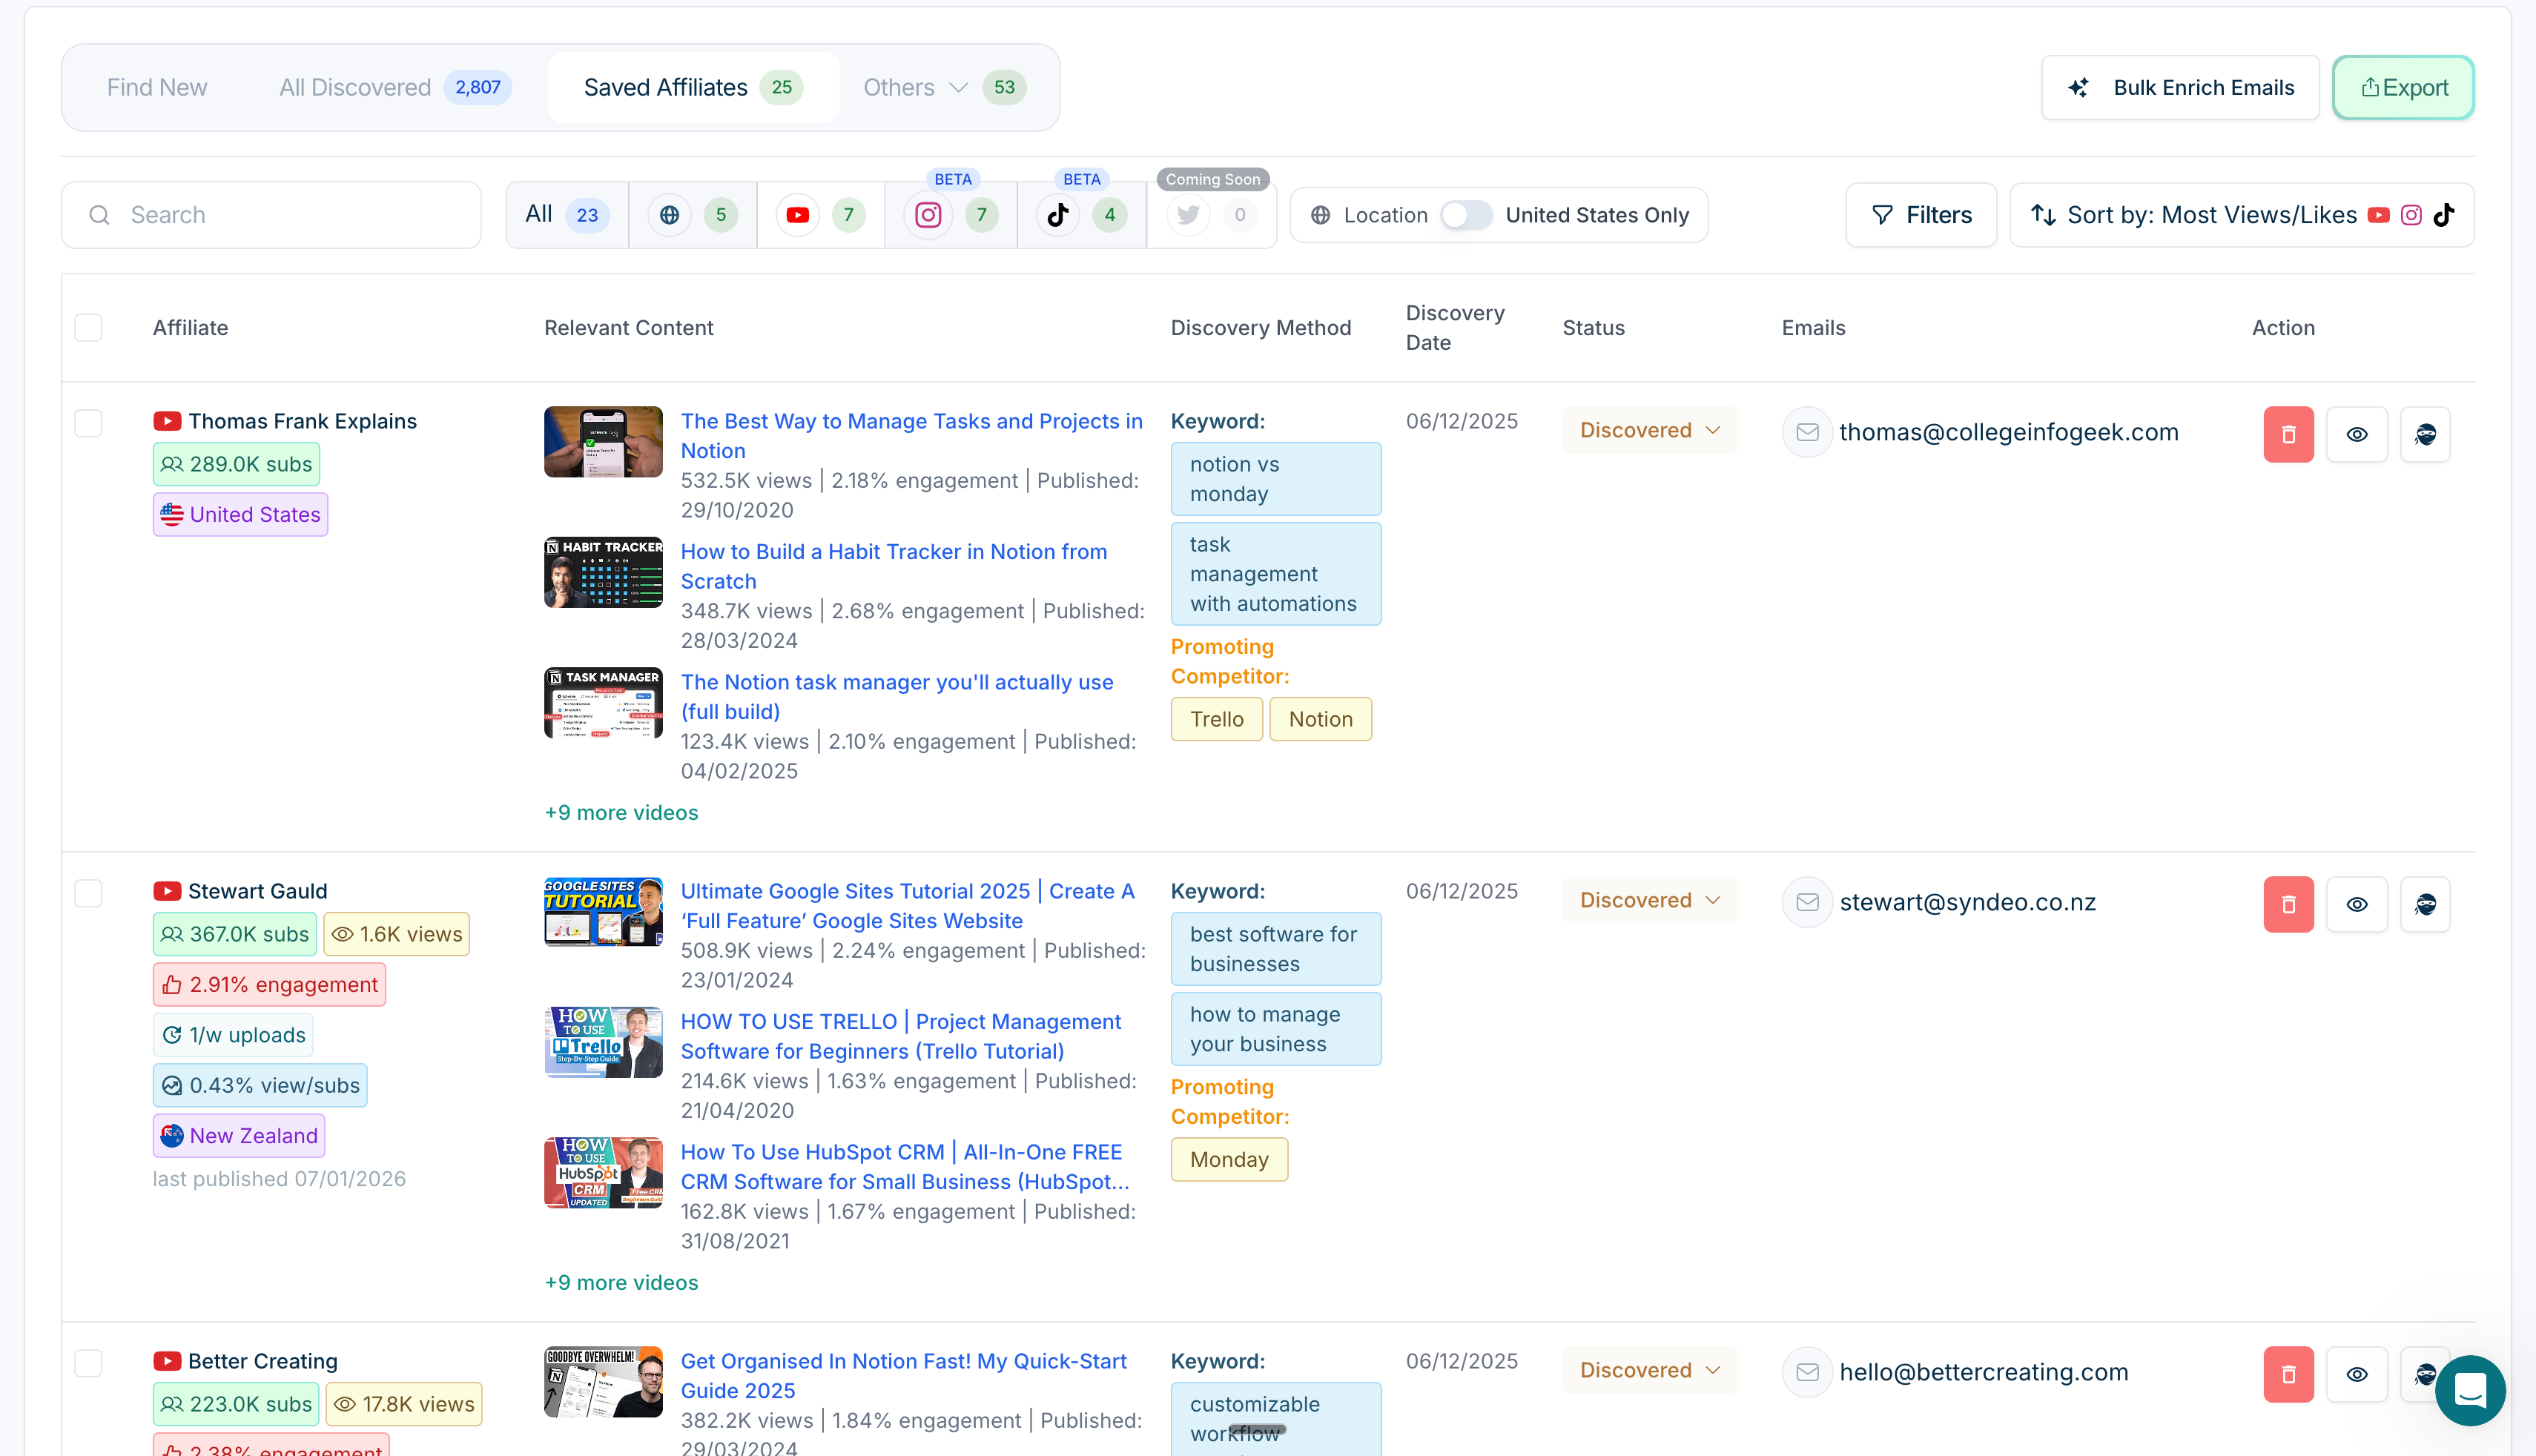Select the globe web platform filter
The height and width of the screenshot is (1456, 2536).
click(x=669, y=214)
